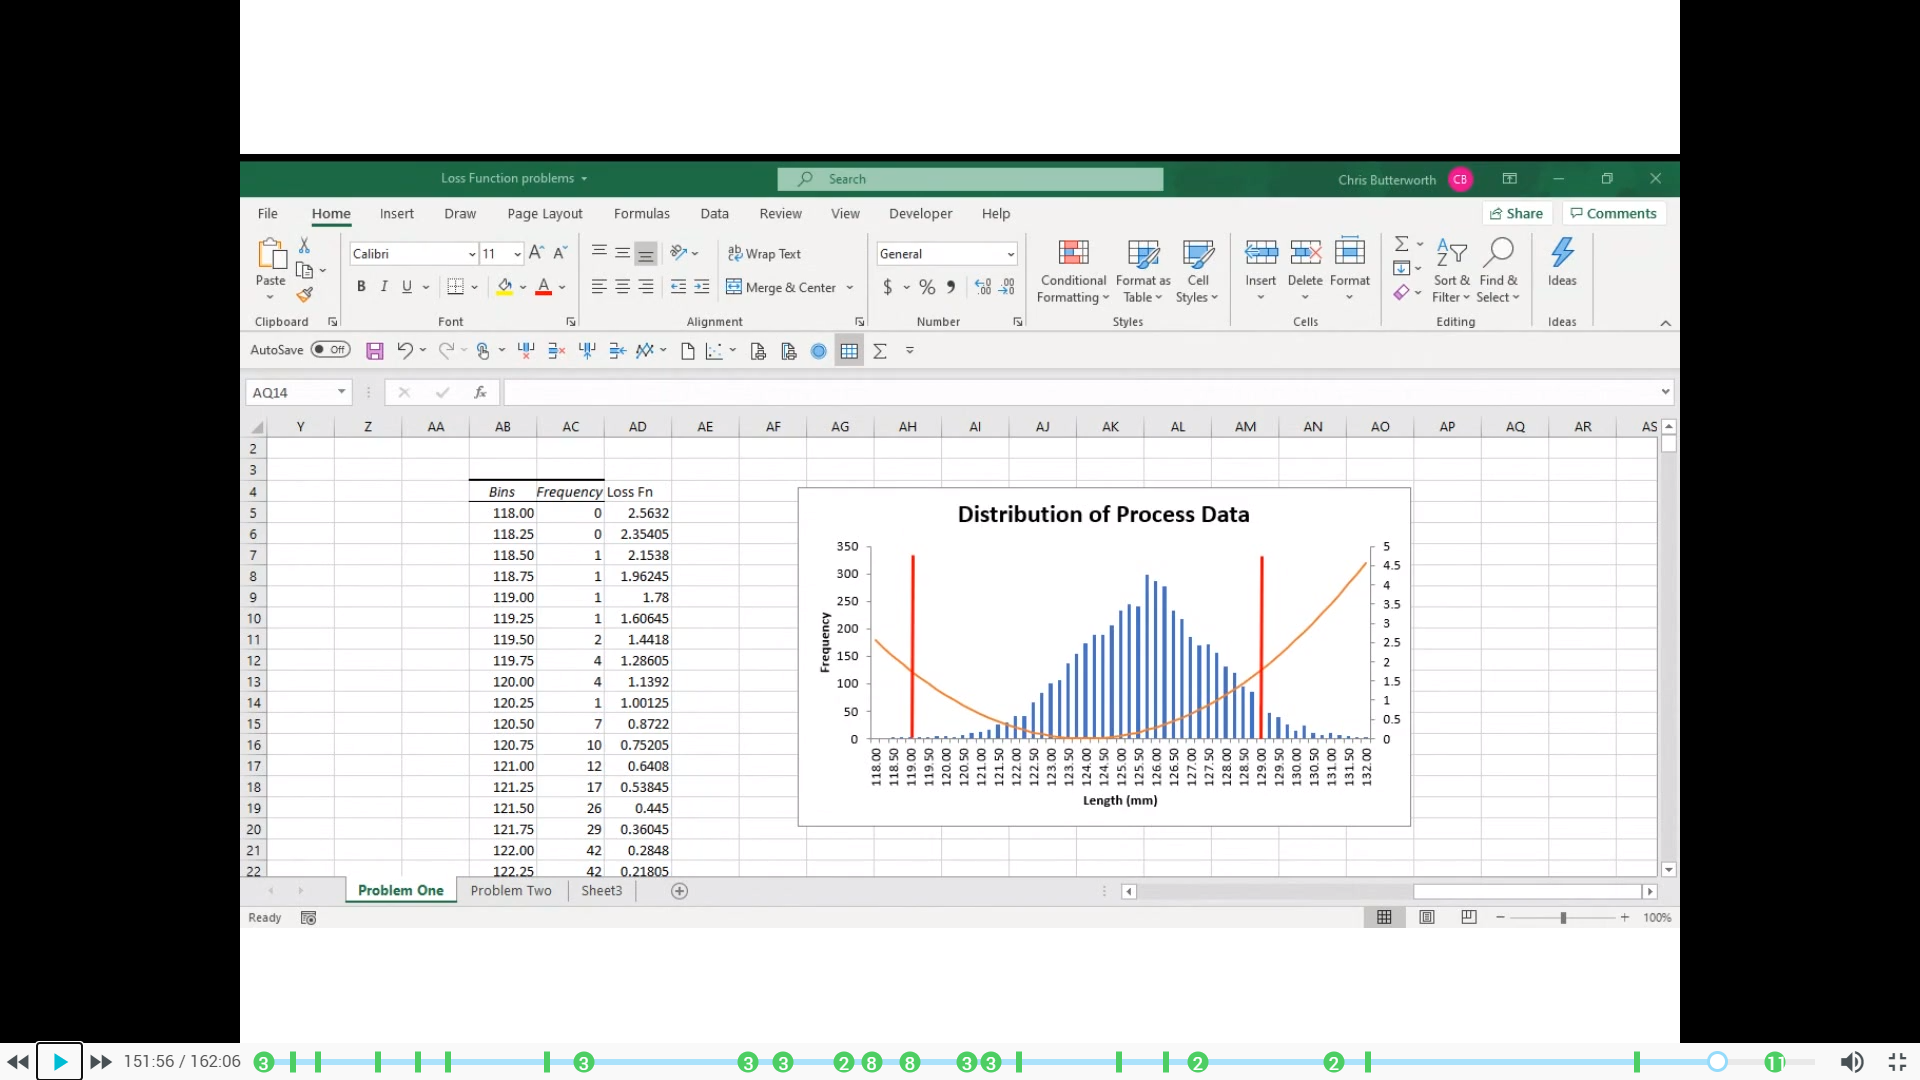1920x1080 pixels.
Task: Click the zoom slider handle
Action: (1563, 917)
